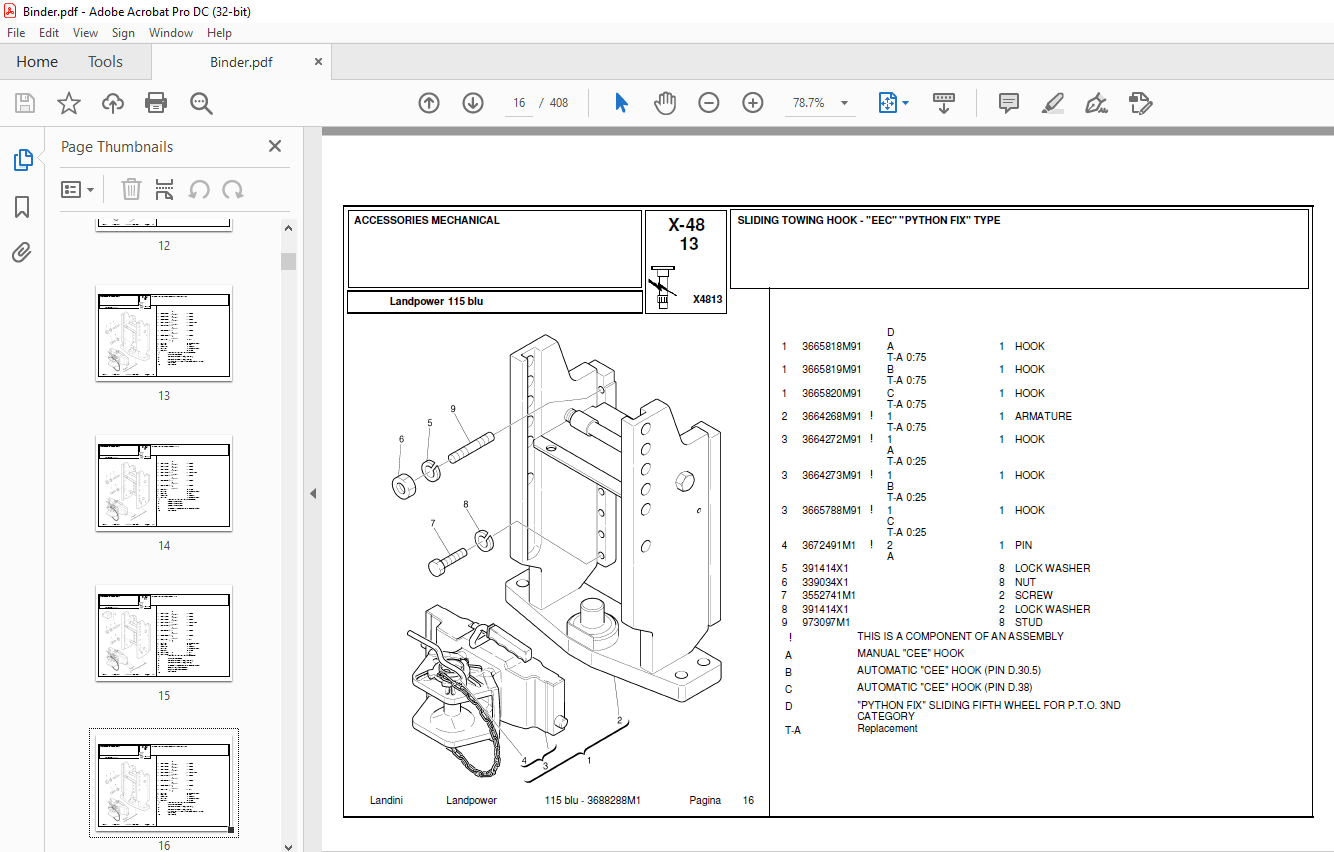Rotate the page clockwise
This screenshot has width=1334, height=852.
[x=233, y=189]
